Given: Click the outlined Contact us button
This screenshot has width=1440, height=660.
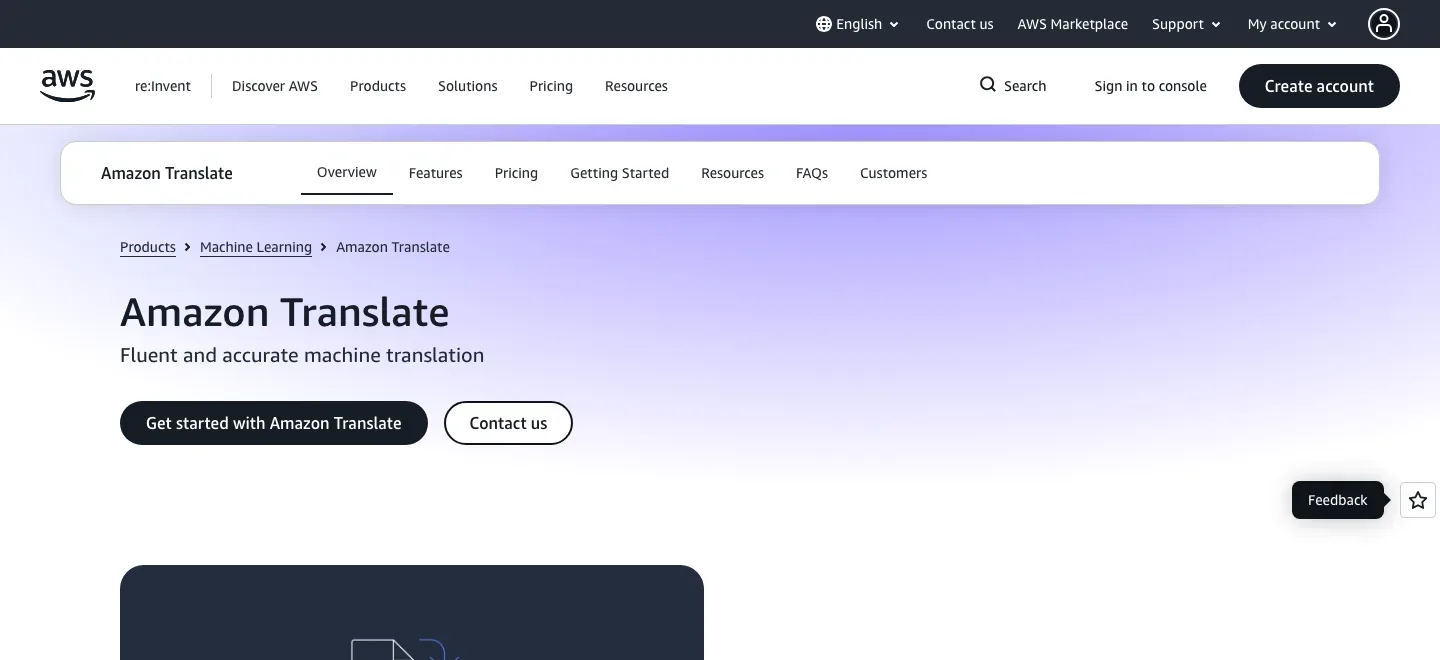Looking at the screenshot, I should tap(508, 423).
